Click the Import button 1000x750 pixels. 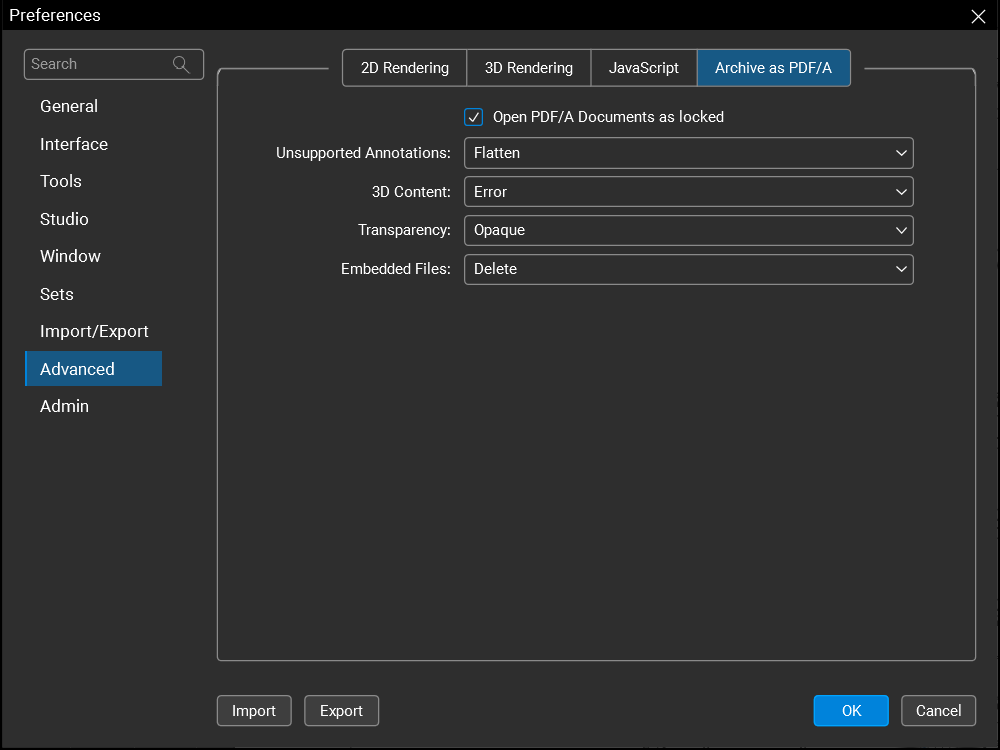pyautogui.click(x=254, y=711)
